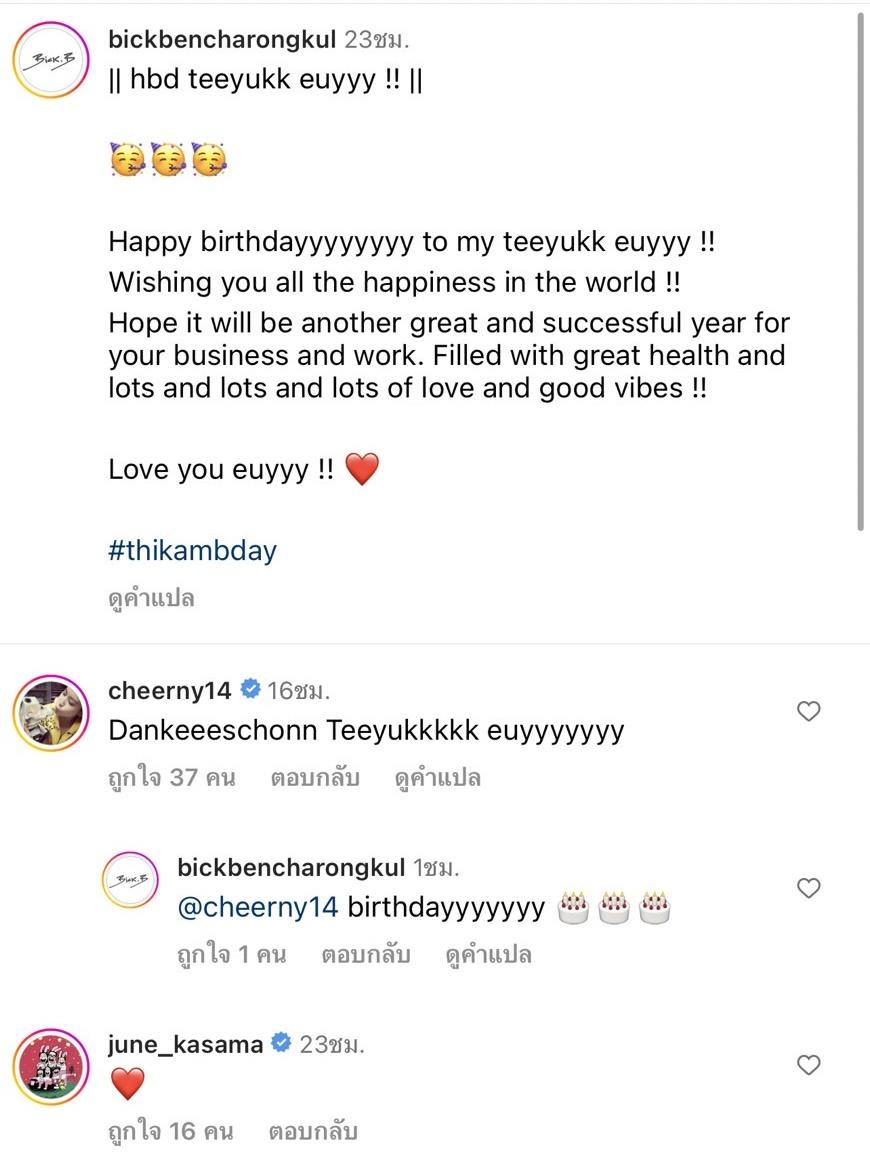Viewport: 870px width, 1174px height.
Task: Open bickbencharongkul's profile picture at the top
Action: tap(48, 60)
